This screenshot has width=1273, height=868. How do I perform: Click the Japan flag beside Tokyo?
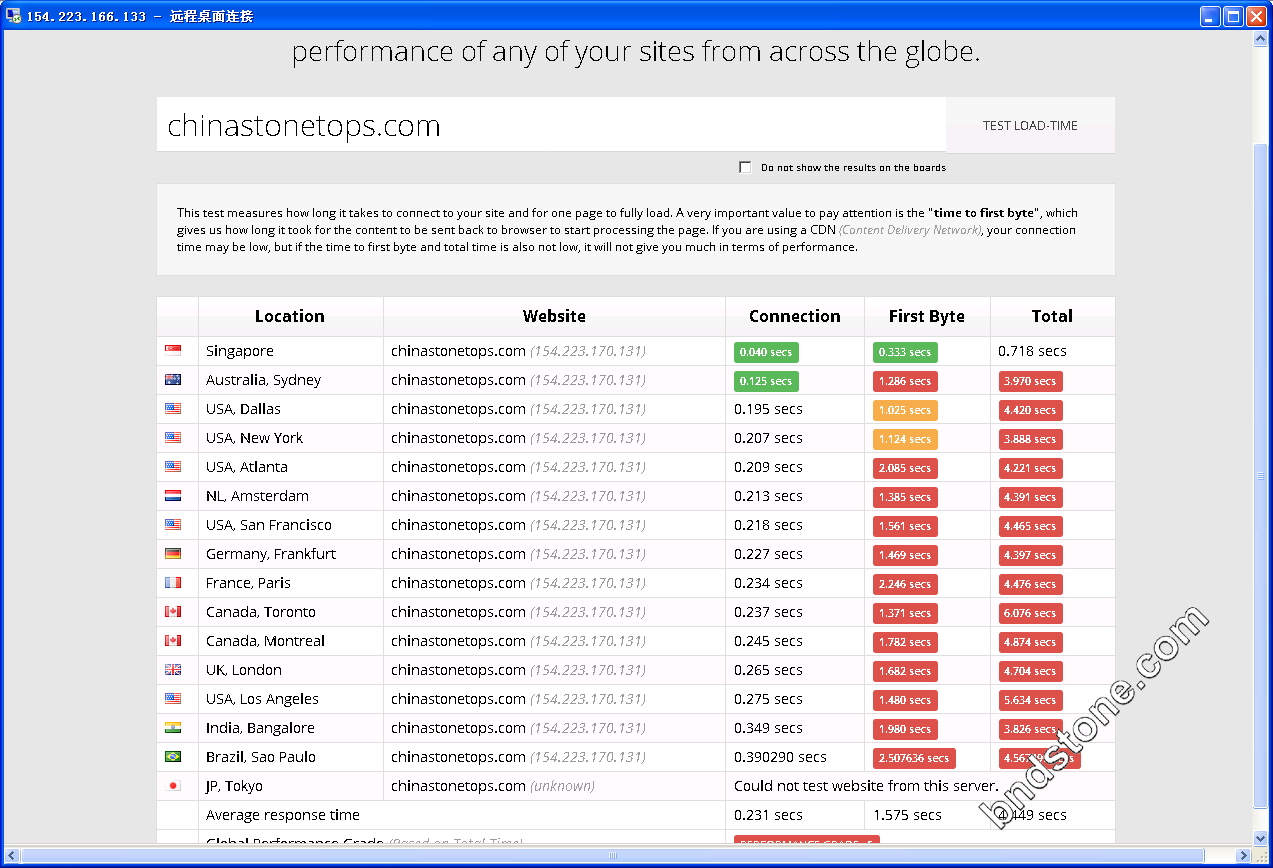[x=173, y=786]
